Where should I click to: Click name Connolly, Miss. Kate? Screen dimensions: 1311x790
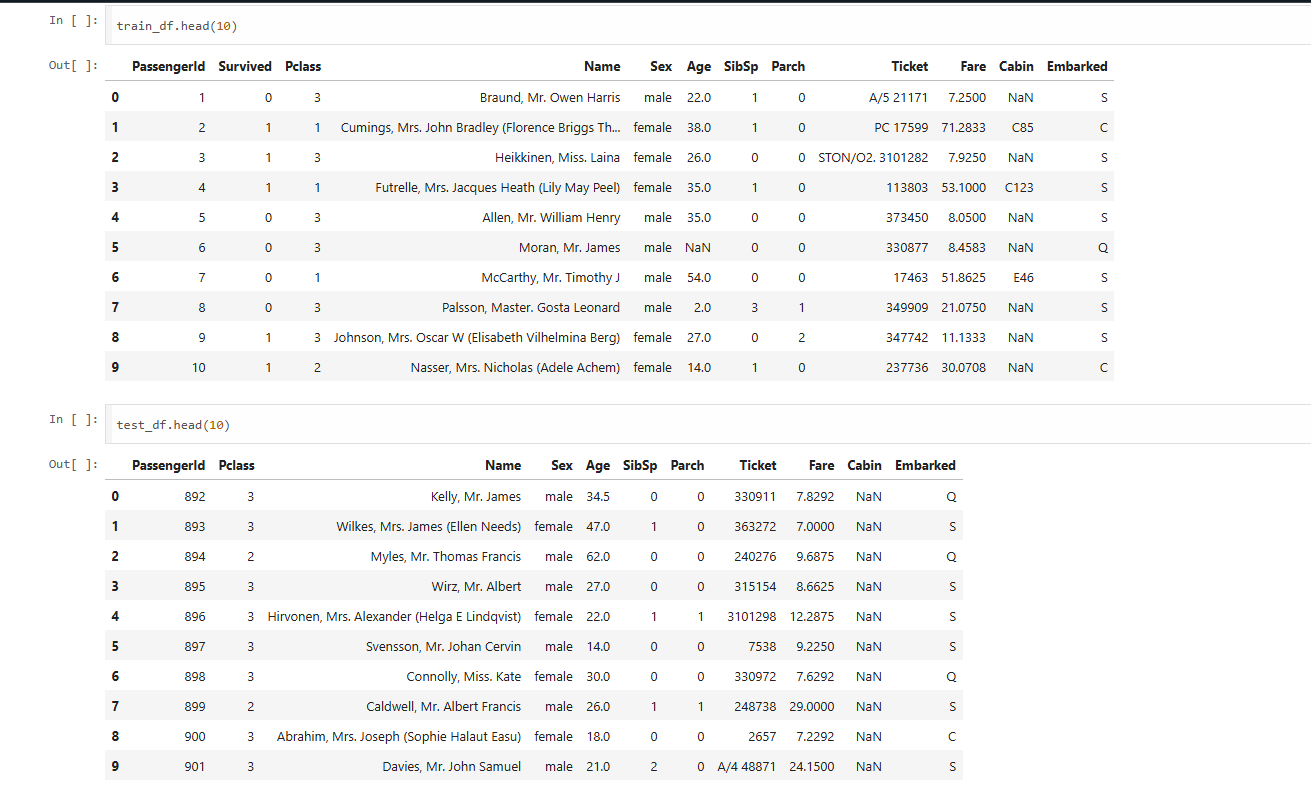tap(464, 677)
